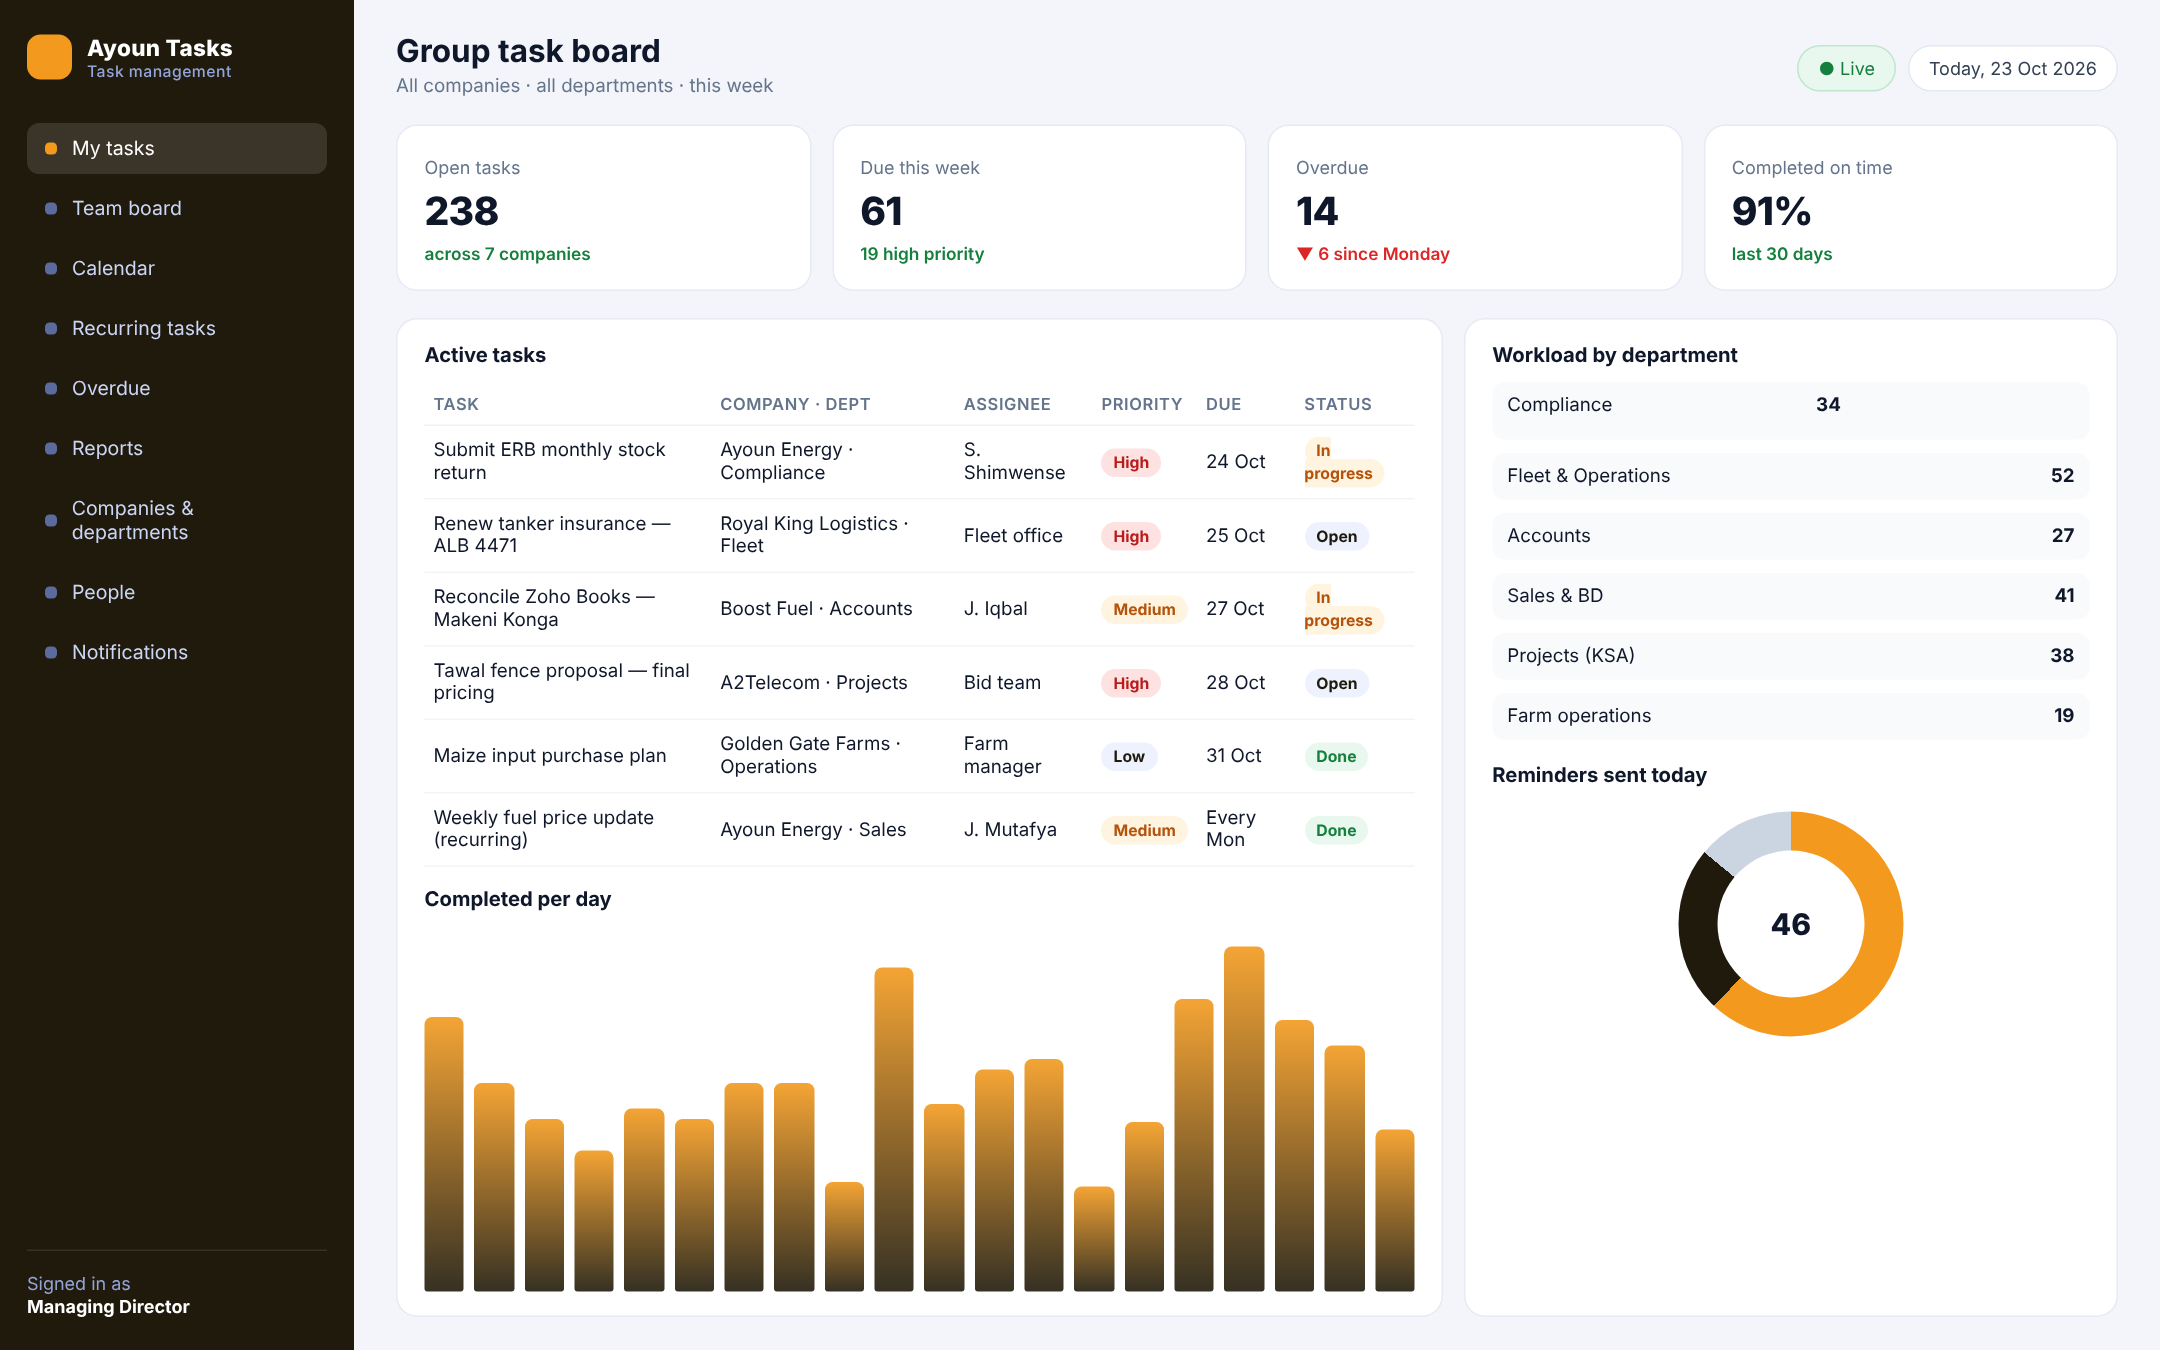Click High priority badge on ERB task
This screenshot has width=2160, height=1350.
(1131, 462)
